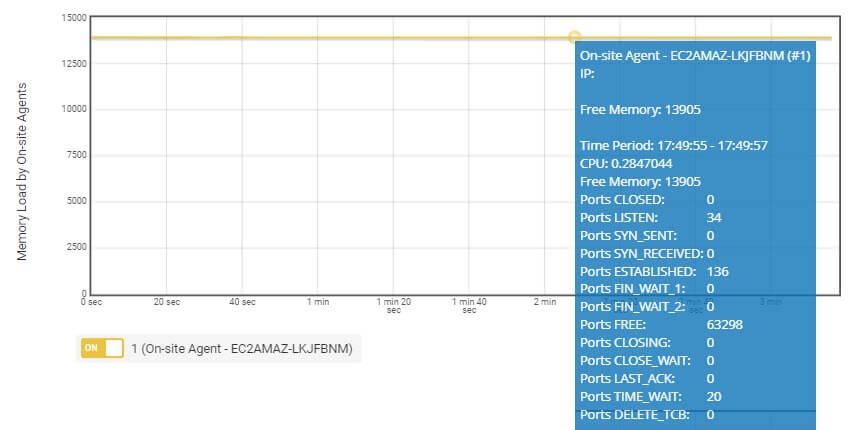Click the x-axis label "2 min"
The width and height of the screenshot is (848, 430).
[x=545, y=302]
